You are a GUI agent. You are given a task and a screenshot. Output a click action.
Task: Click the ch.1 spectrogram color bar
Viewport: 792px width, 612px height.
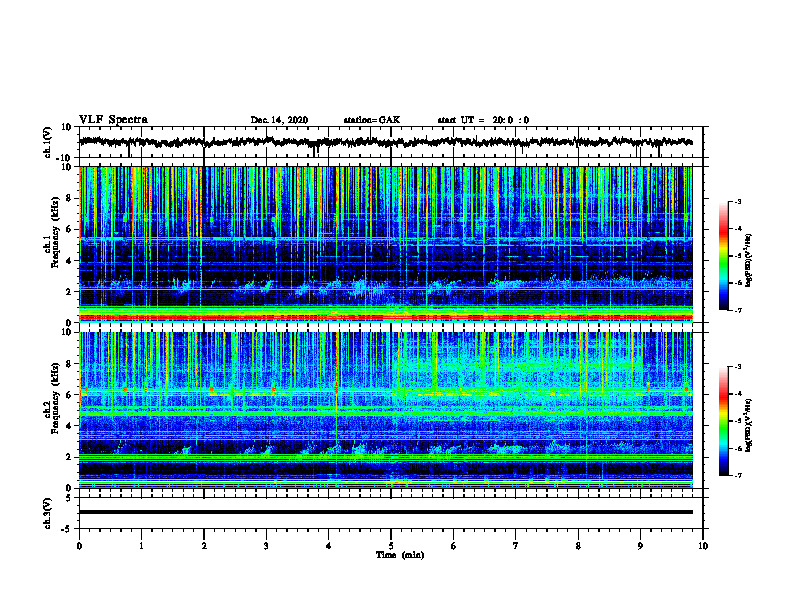[723, 256]
